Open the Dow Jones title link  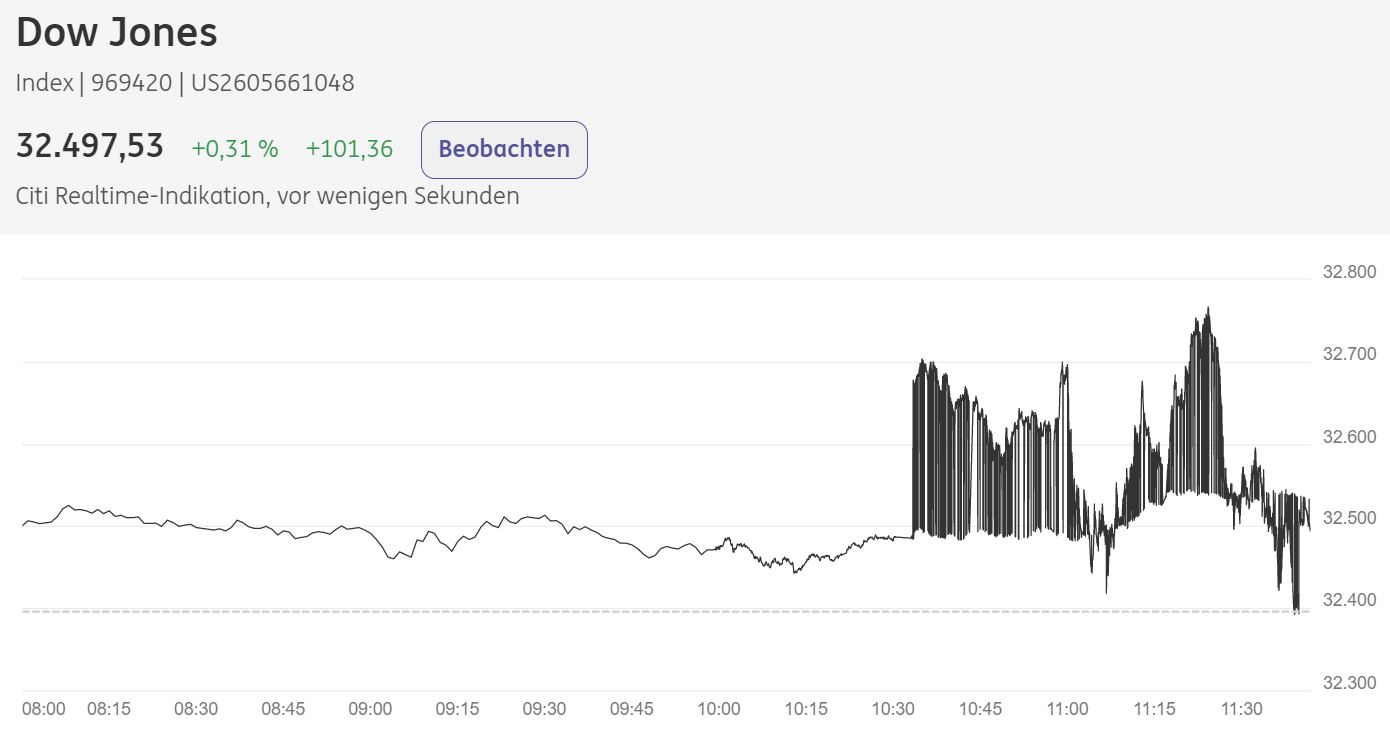115,31
